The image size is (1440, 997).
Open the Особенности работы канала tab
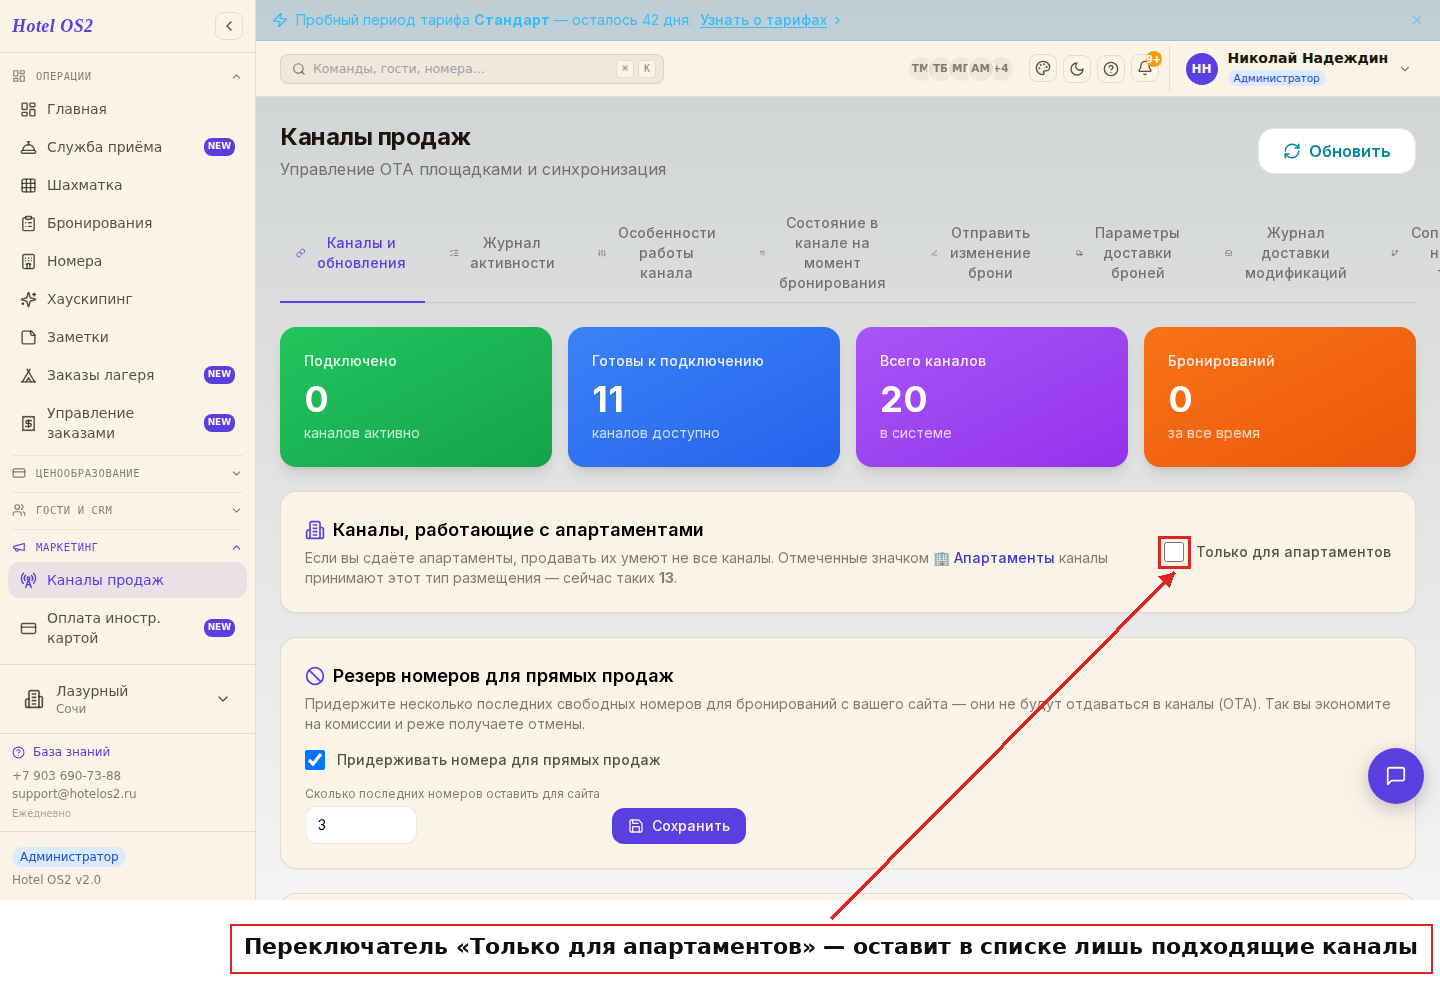[x=658, y=253]
